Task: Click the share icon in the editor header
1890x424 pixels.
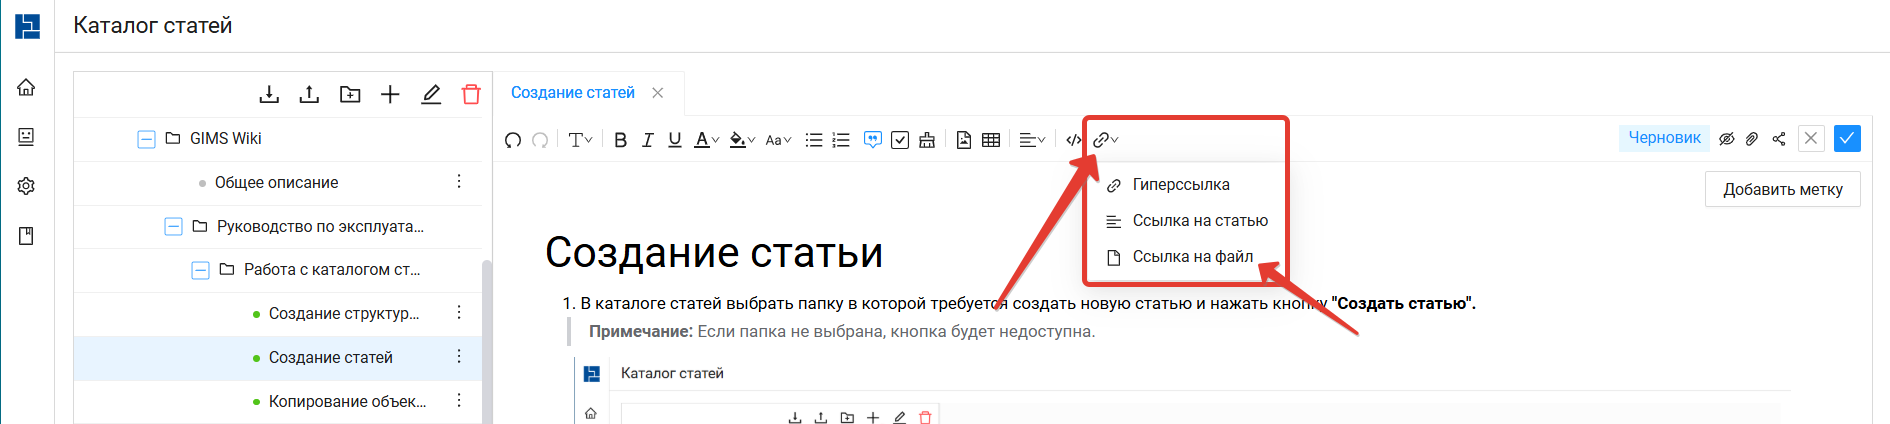Action: click(x=1779, y=139)
